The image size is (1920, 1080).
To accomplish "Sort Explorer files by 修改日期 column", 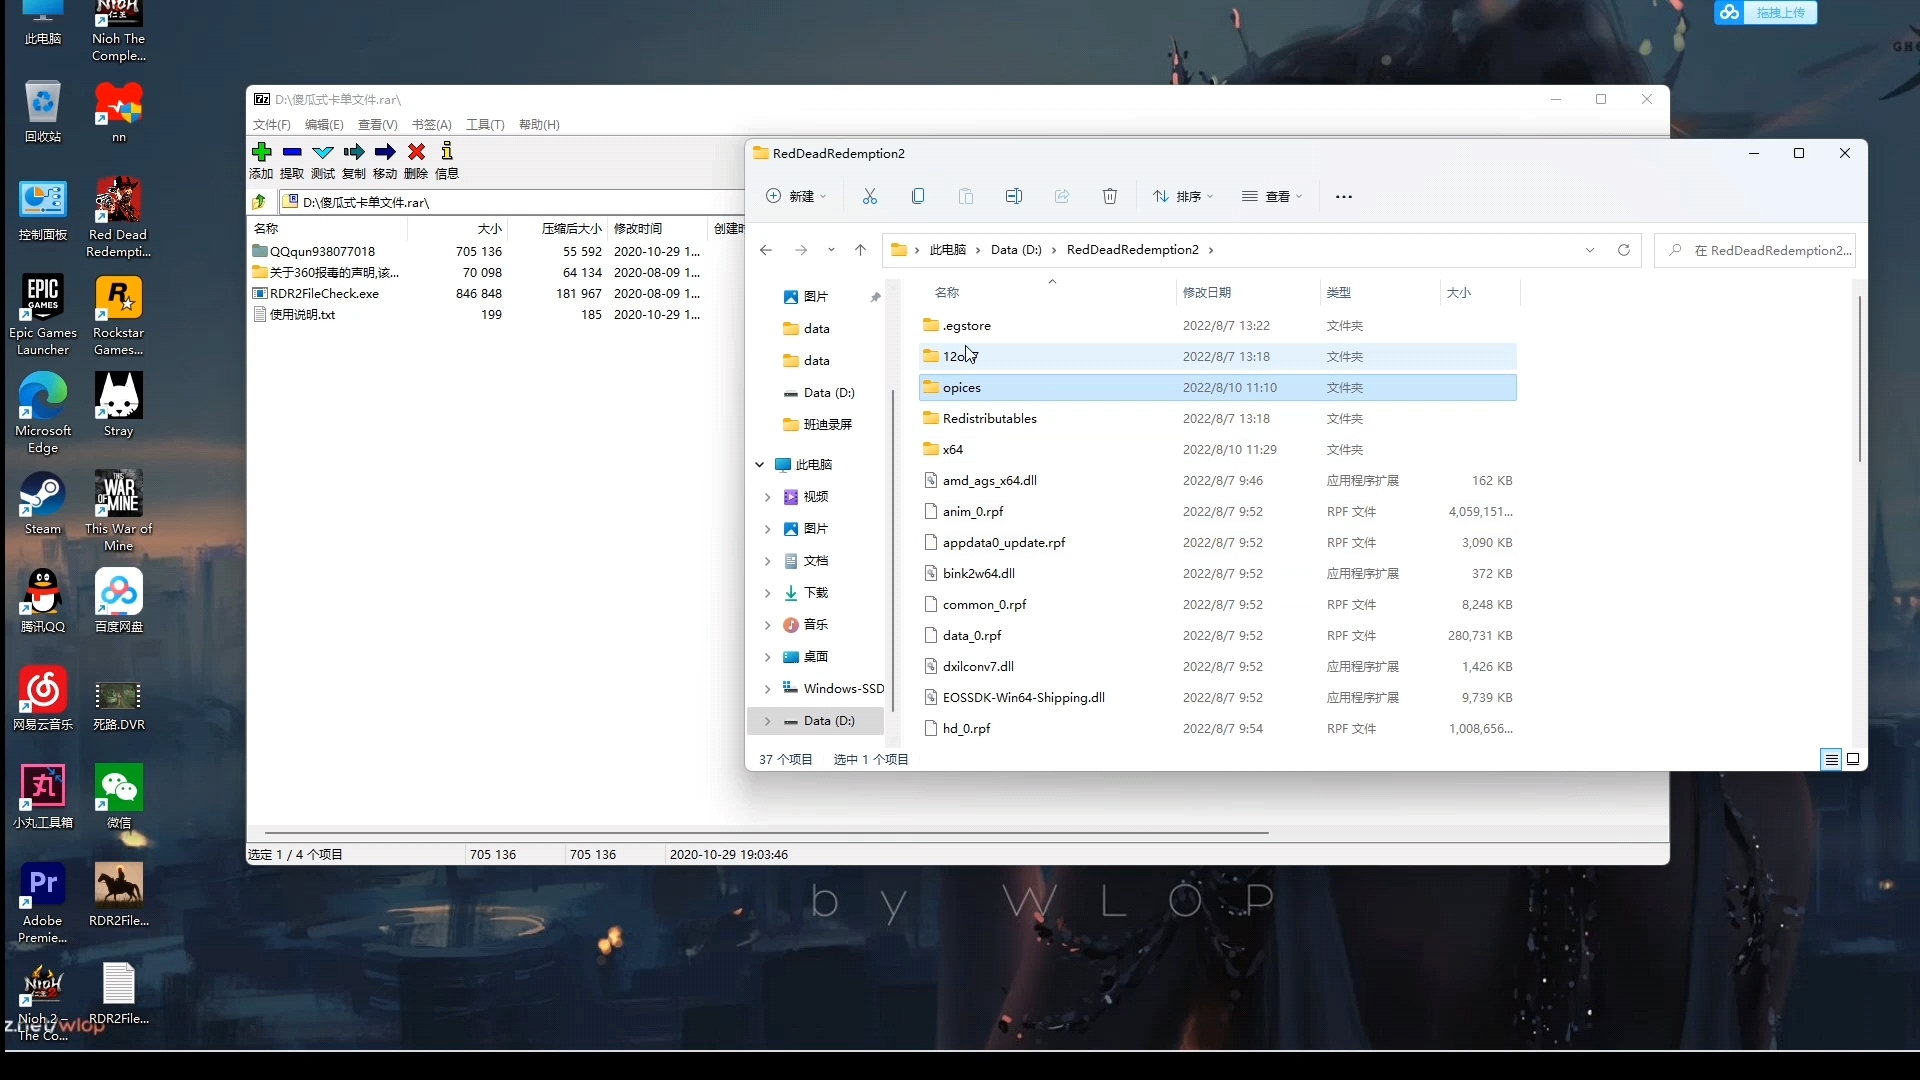I will coord(1207,293).
